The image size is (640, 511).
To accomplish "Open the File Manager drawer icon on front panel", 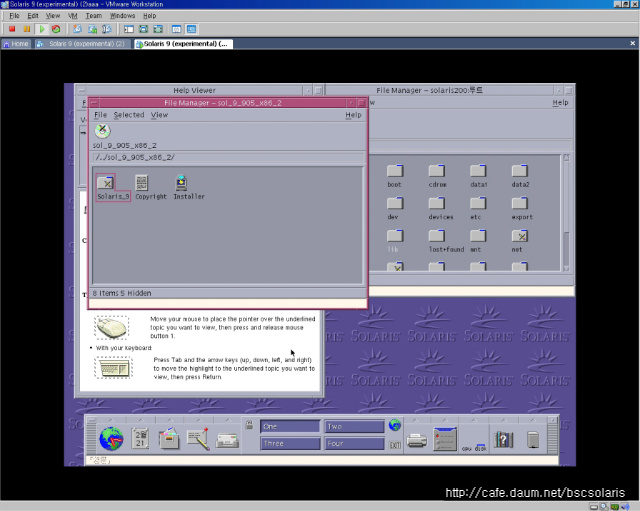I will point(169,439).
